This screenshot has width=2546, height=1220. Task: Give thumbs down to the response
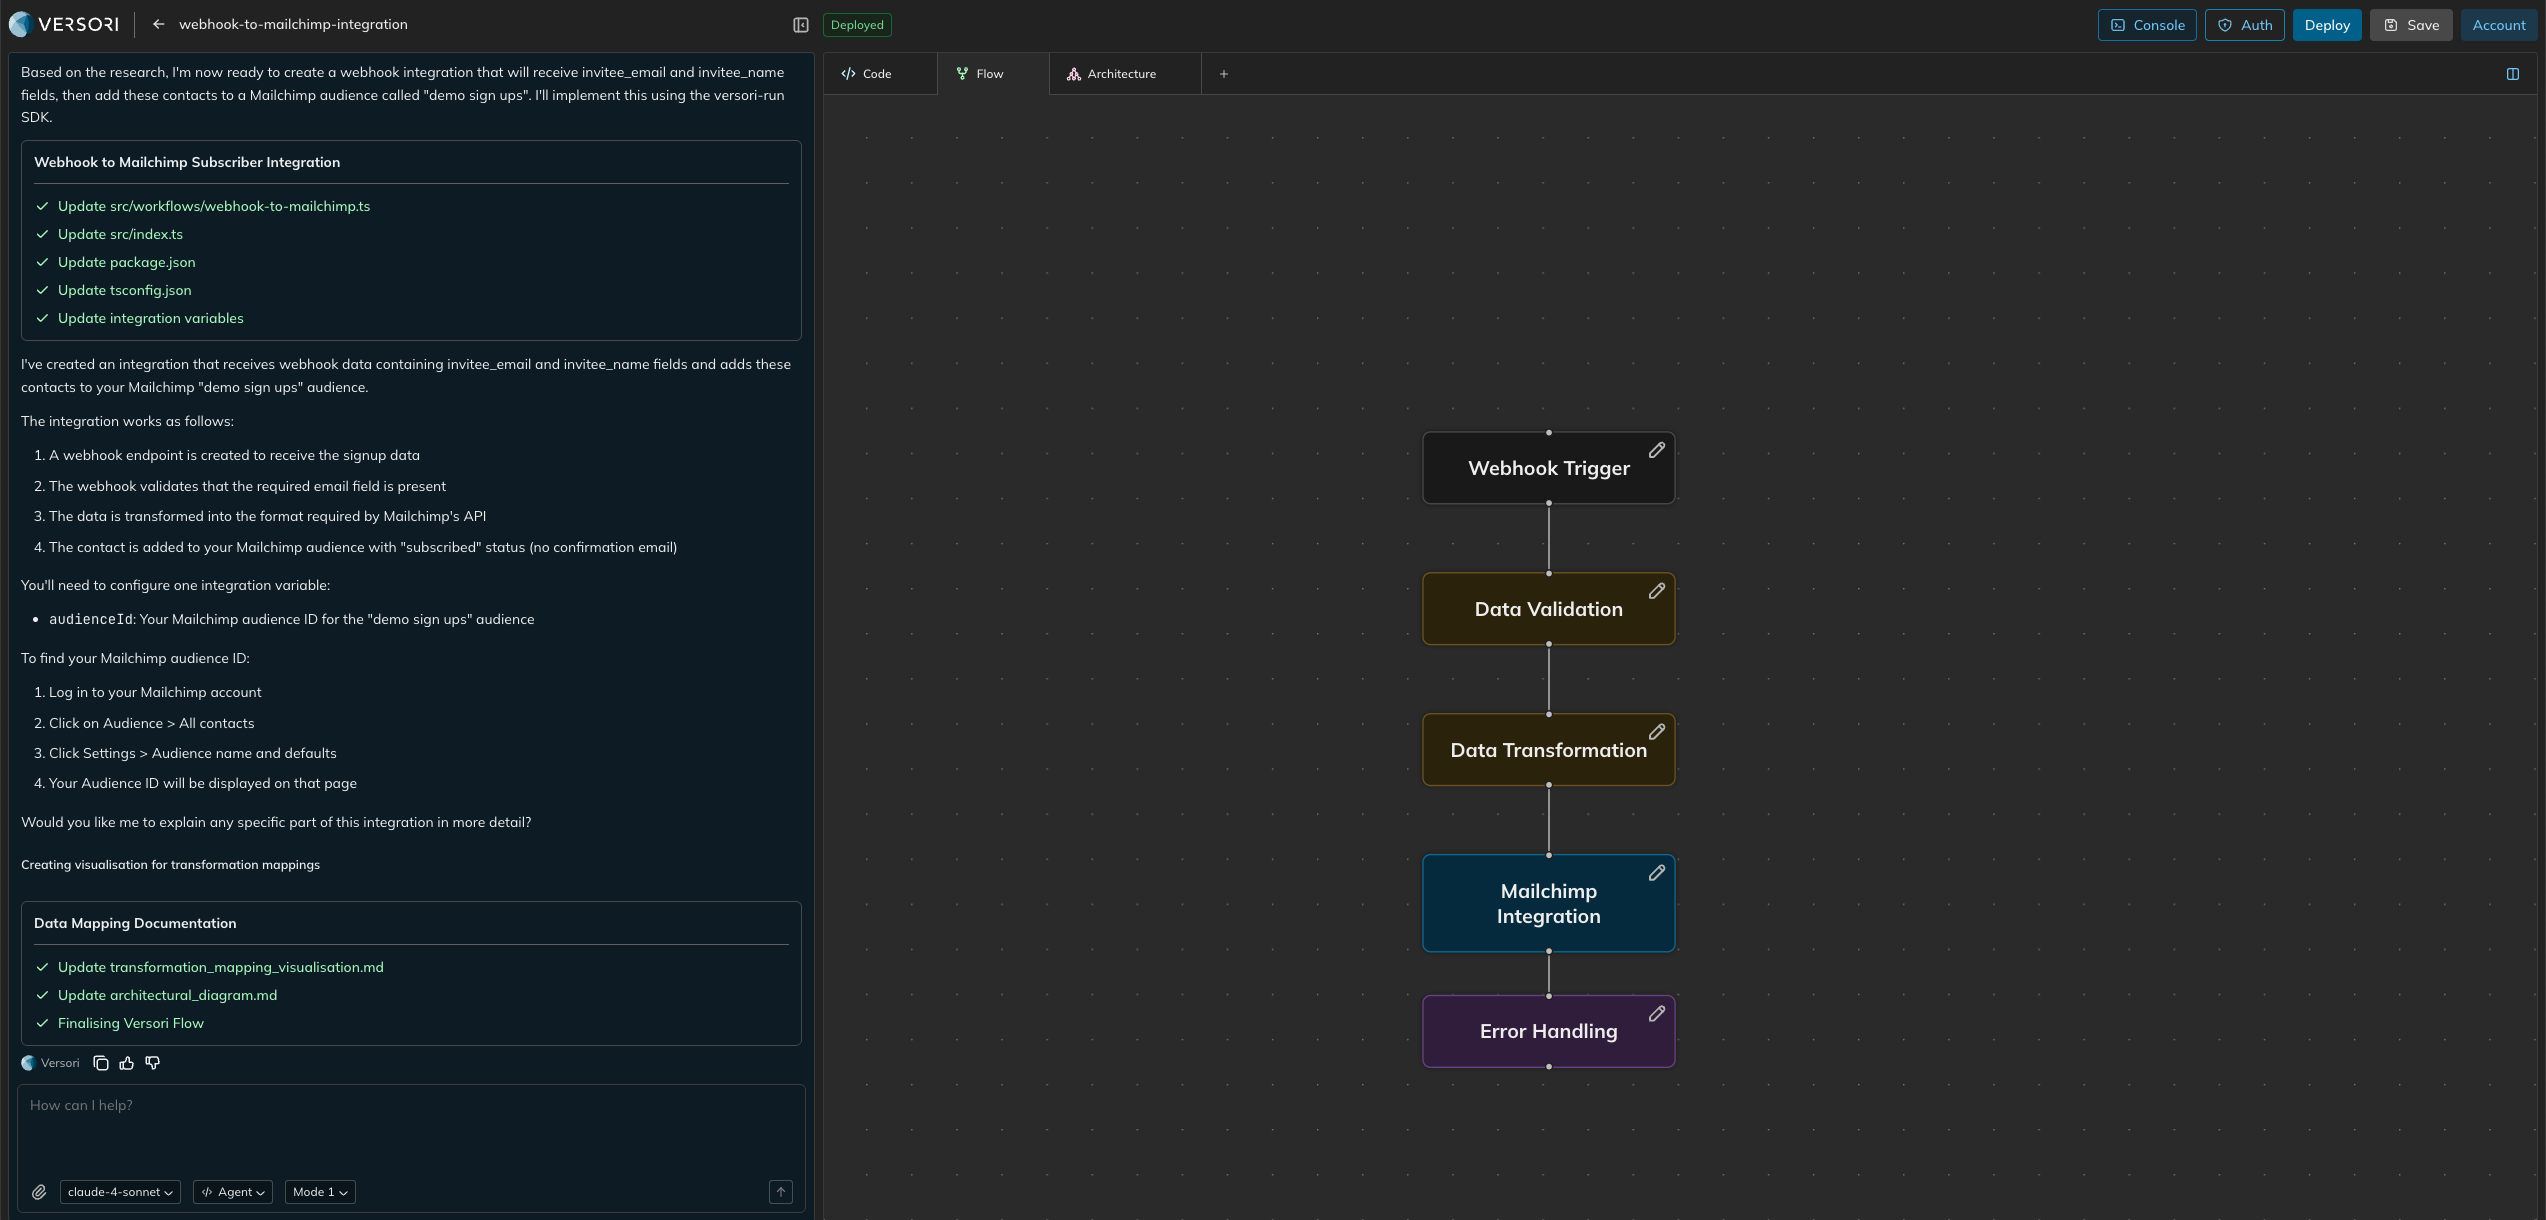(x=153, y=1063)
